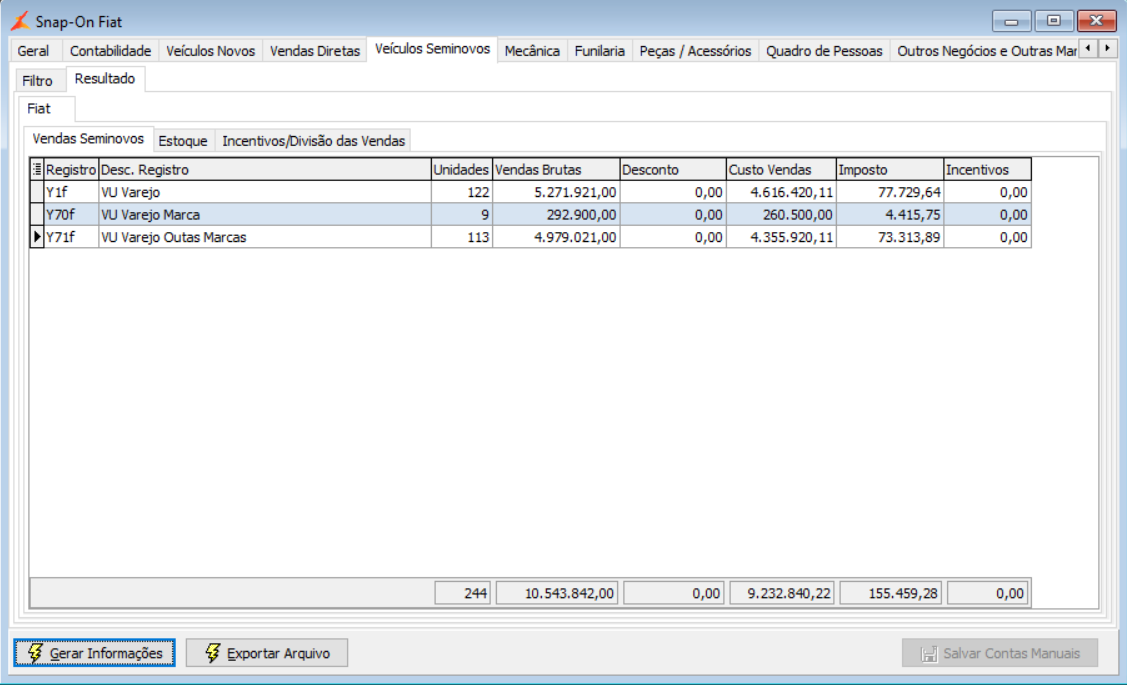Image resolution: width=1127 pixels, height=685 pixels.
Task: Click the row indicator arrow for Y71f
Action: (37, 236)
